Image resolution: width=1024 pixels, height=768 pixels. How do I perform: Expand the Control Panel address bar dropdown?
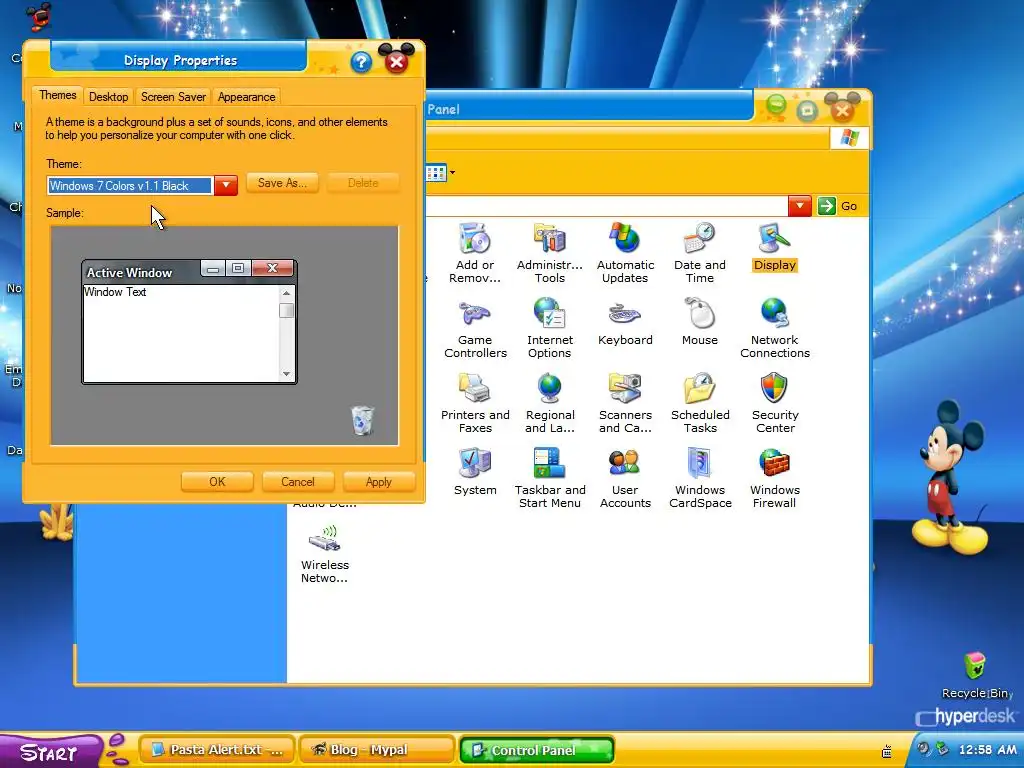tap(799, 206)
